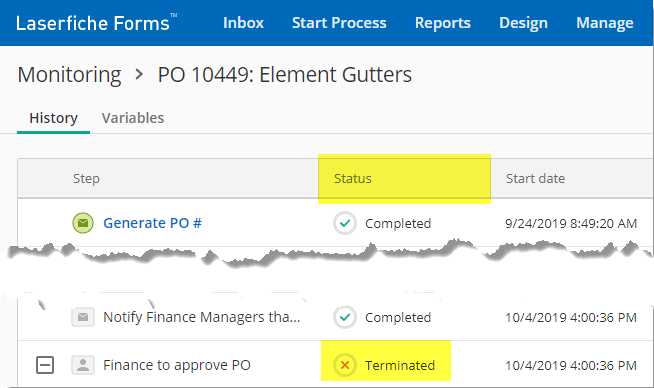Click the user task icon for Finance to approve PO
This screenshot has width=654, height=388.
(x=83, y=365)
